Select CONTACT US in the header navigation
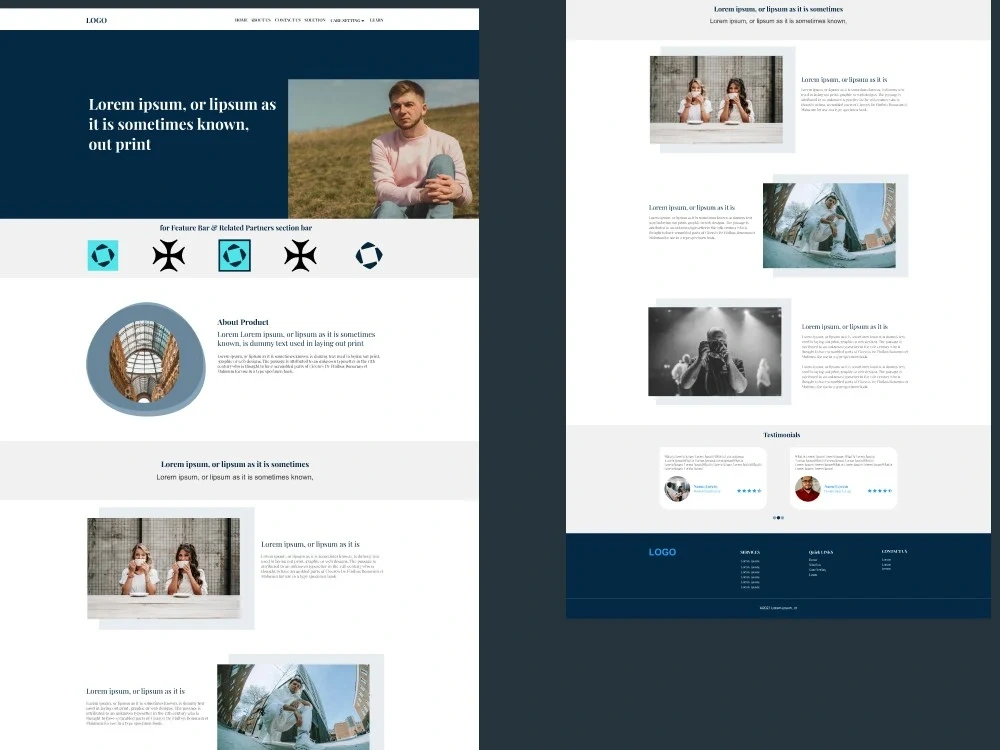Image resolution: width=1000 pixels, height=750 pixels. pos(288,20)
